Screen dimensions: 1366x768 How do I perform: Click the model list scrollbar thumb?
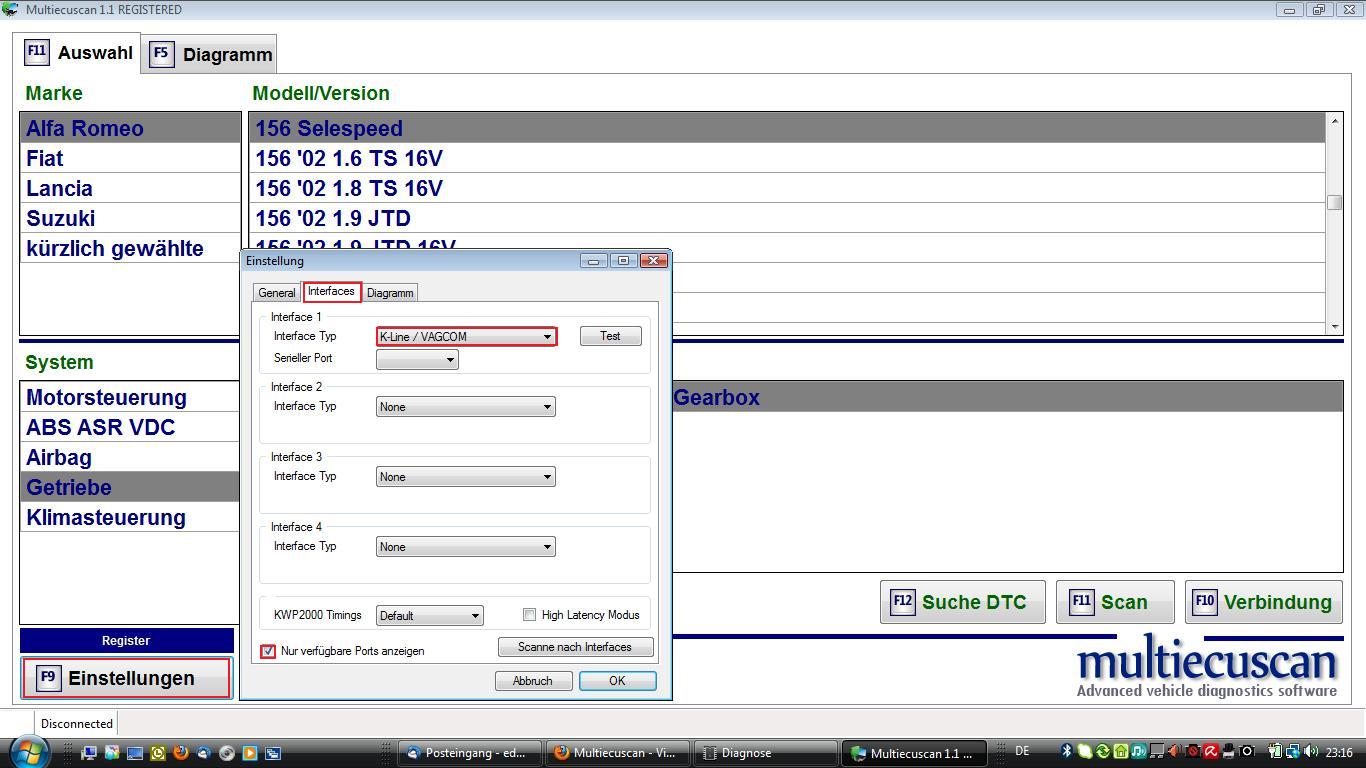click(x=1334, y=202)
